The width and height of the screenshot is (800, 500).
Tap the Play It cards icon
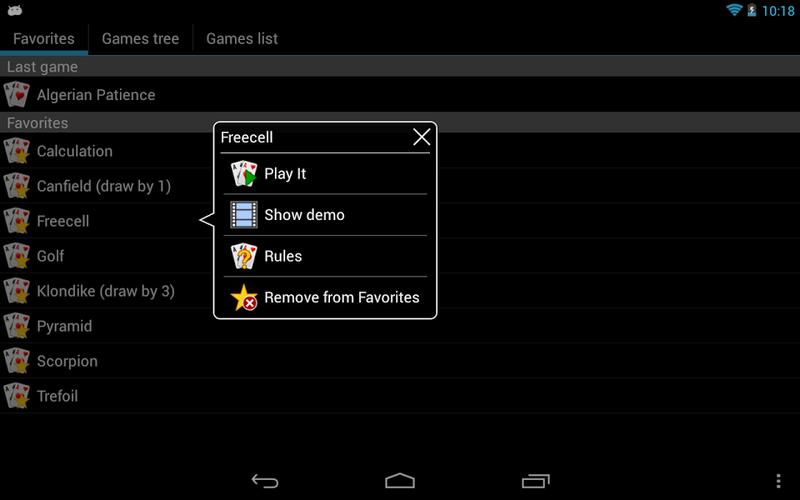click(x=244, y=174)
